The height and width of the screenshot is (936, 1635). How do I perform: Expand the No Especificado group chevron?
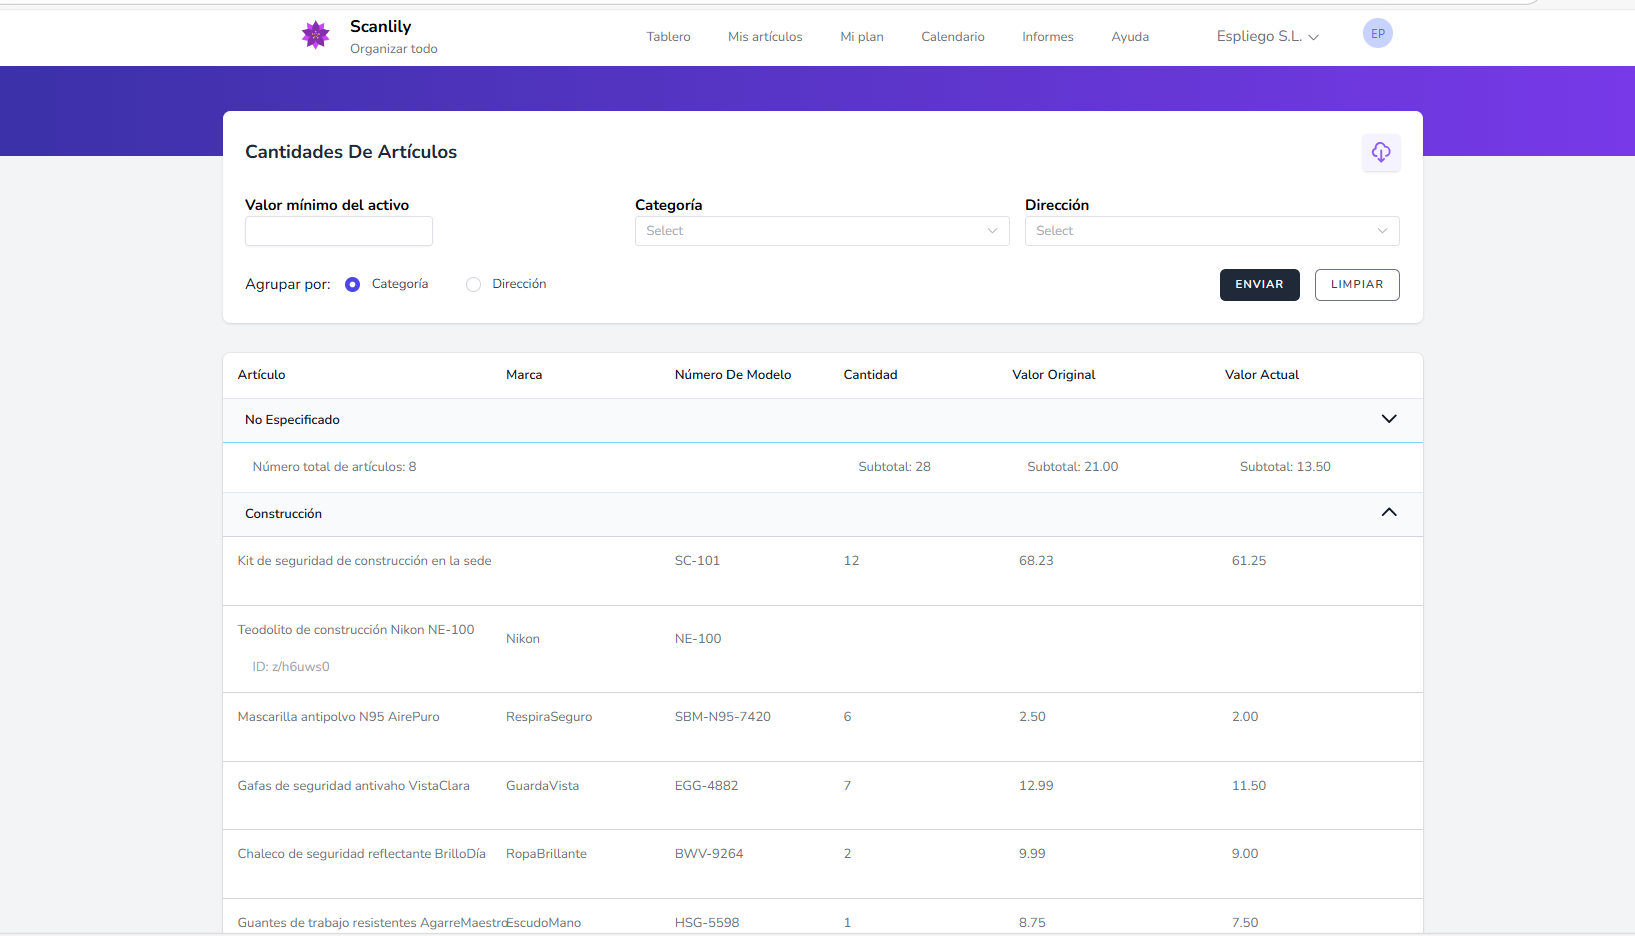[1388, 419]
